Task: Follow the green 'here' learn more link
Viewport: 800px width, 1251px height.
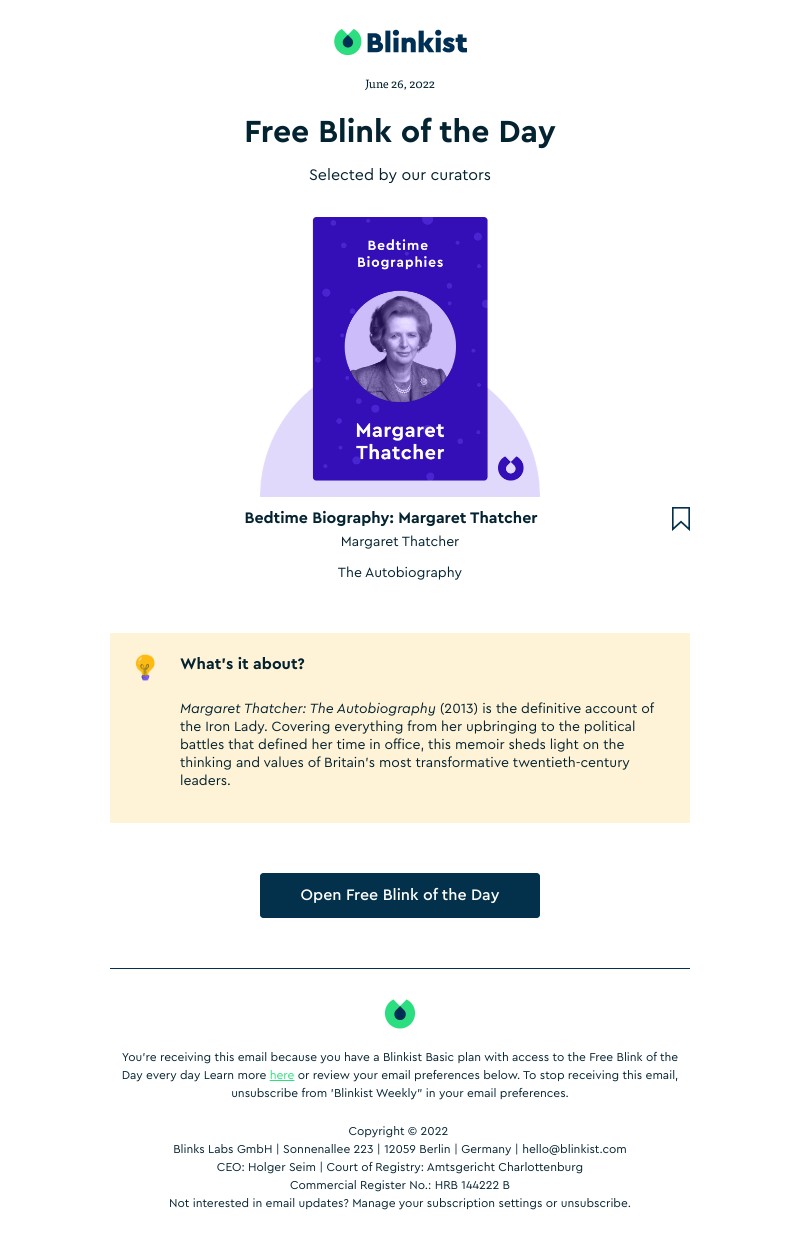Action: coord(282,1075)
